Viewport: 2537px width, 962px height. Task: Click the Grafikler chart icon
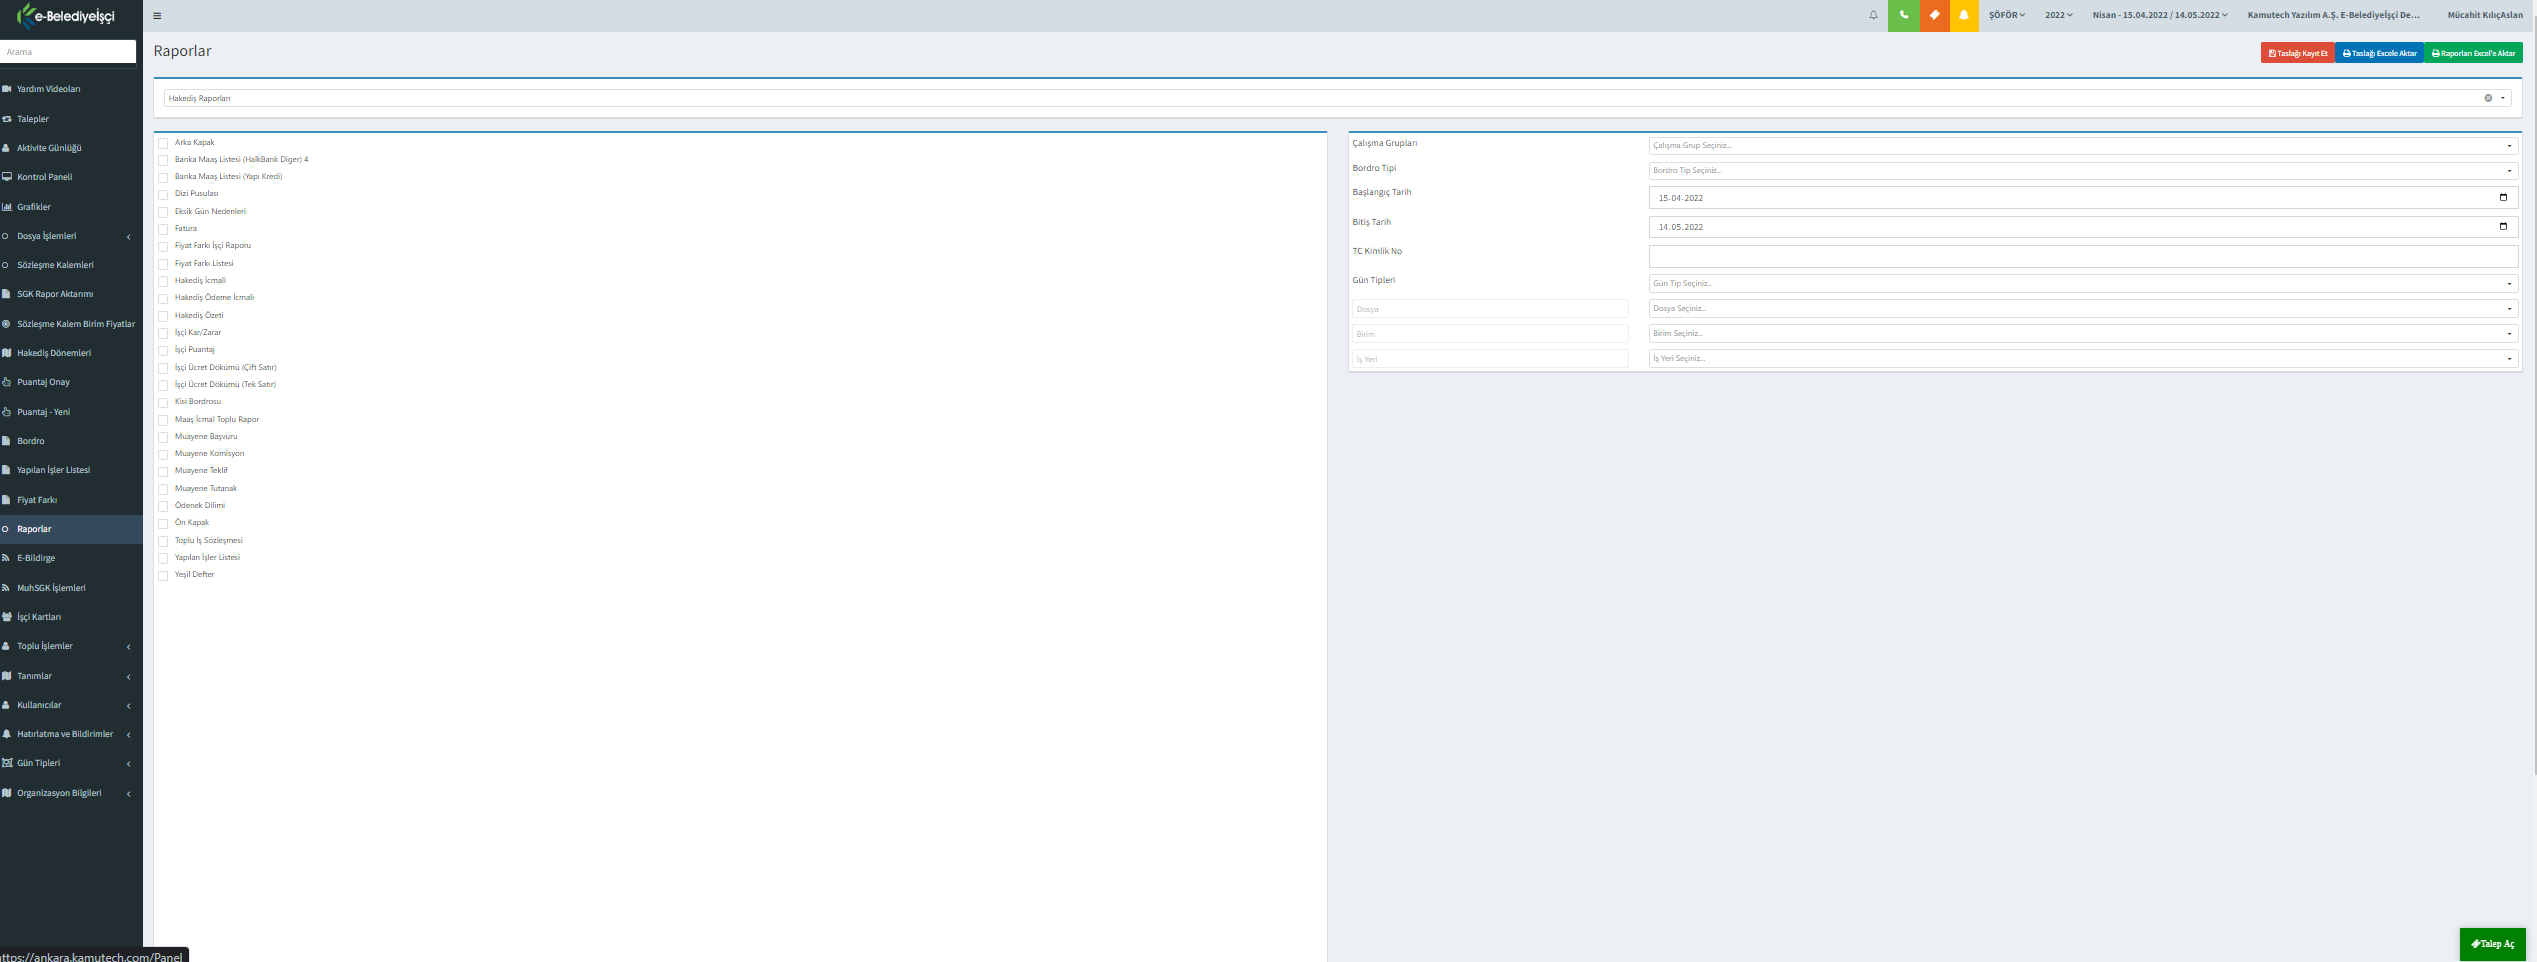point(7,207)
